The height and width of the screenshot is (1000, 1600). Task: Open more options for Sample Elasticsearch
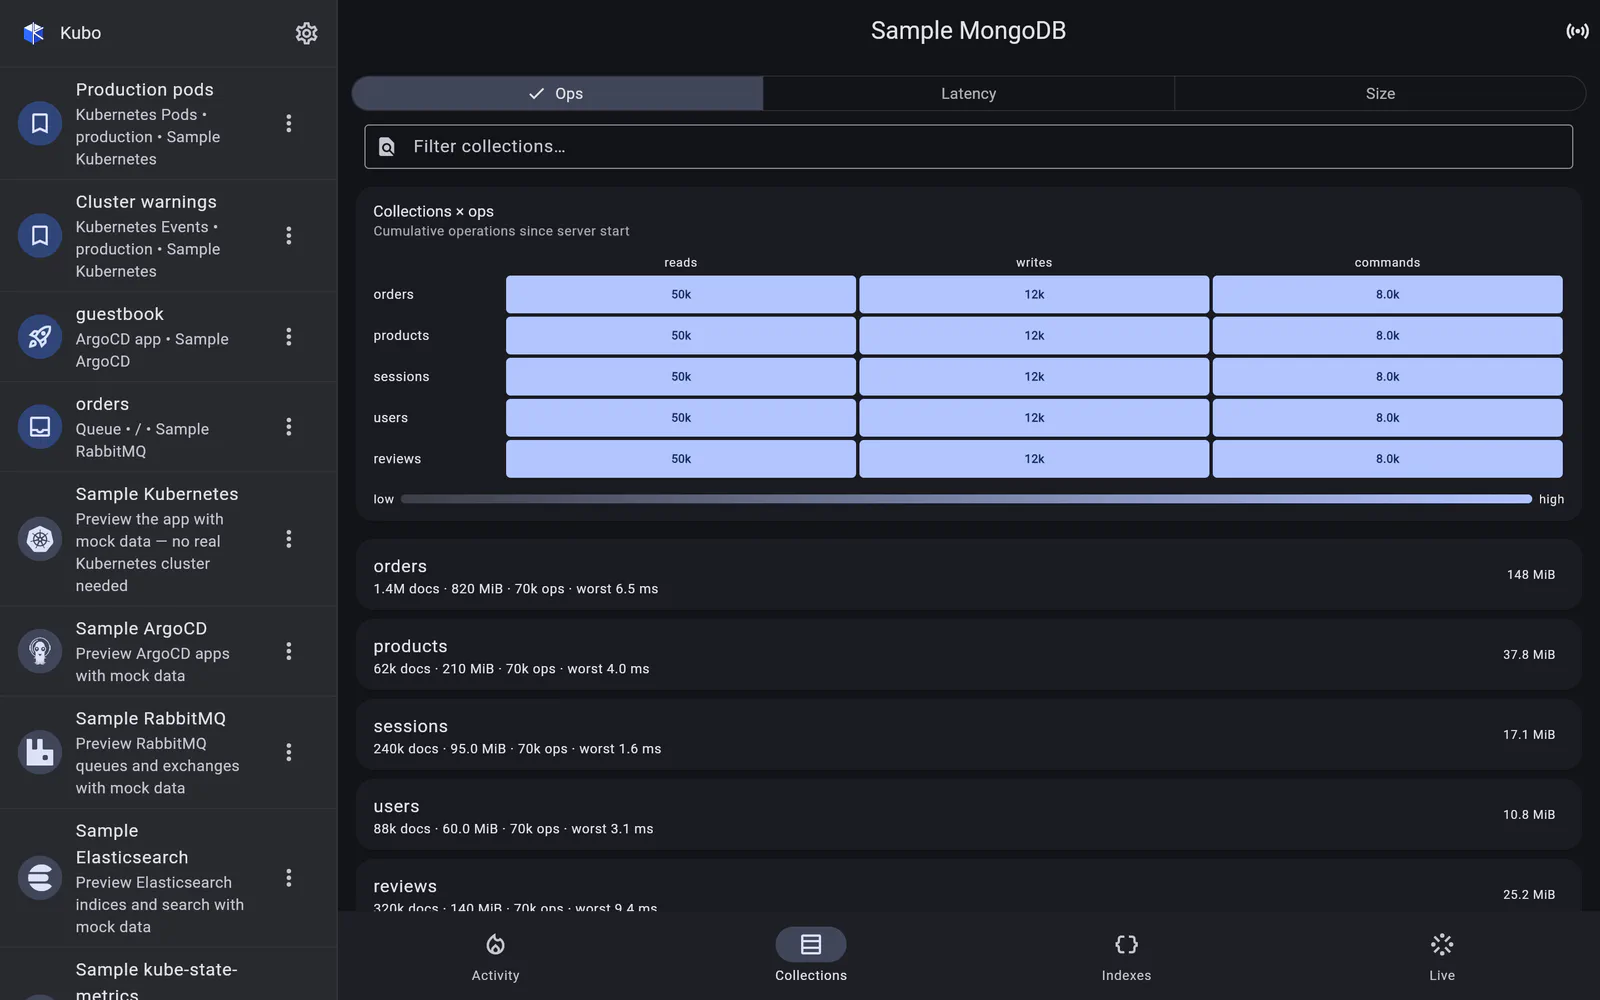pos(289,878)
